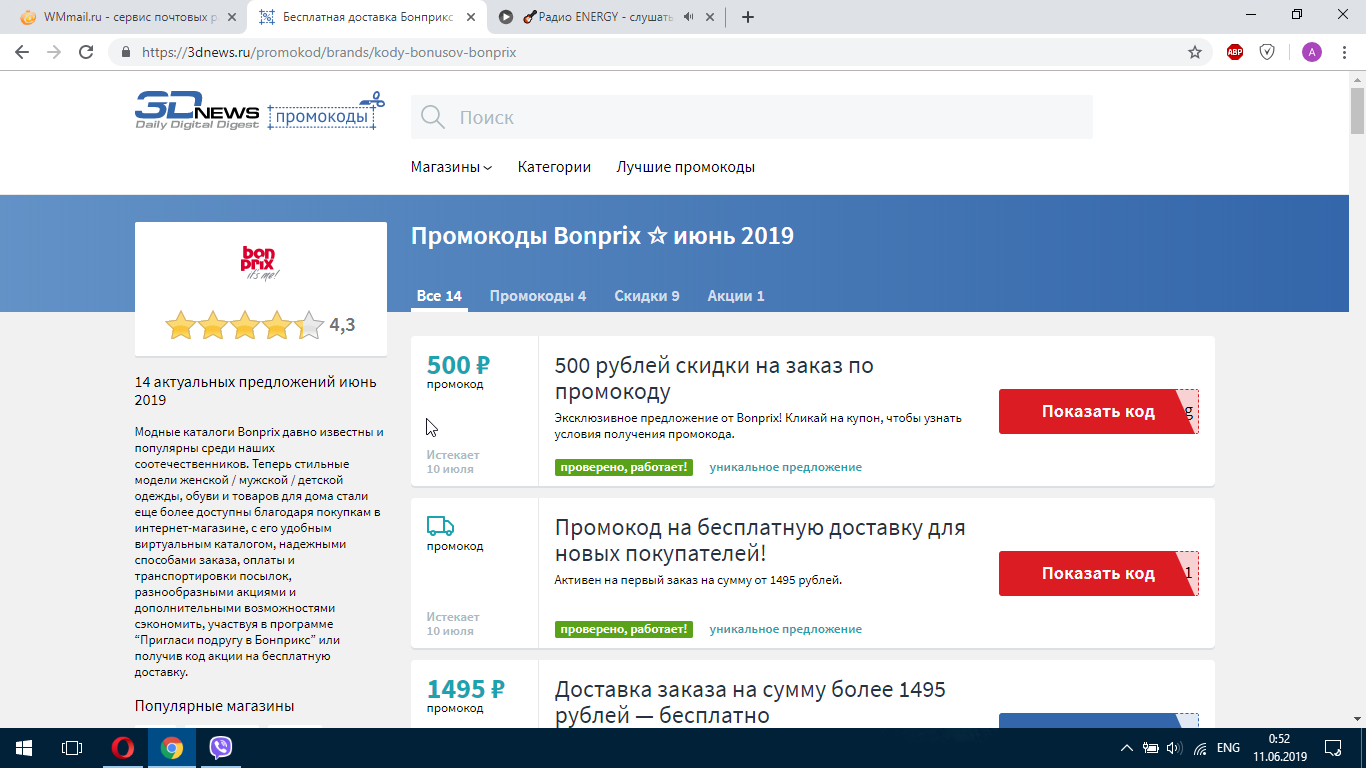Screen dimensions: 1366x768
Task: Show code for 500 рублей discount
Action: 1098,411
